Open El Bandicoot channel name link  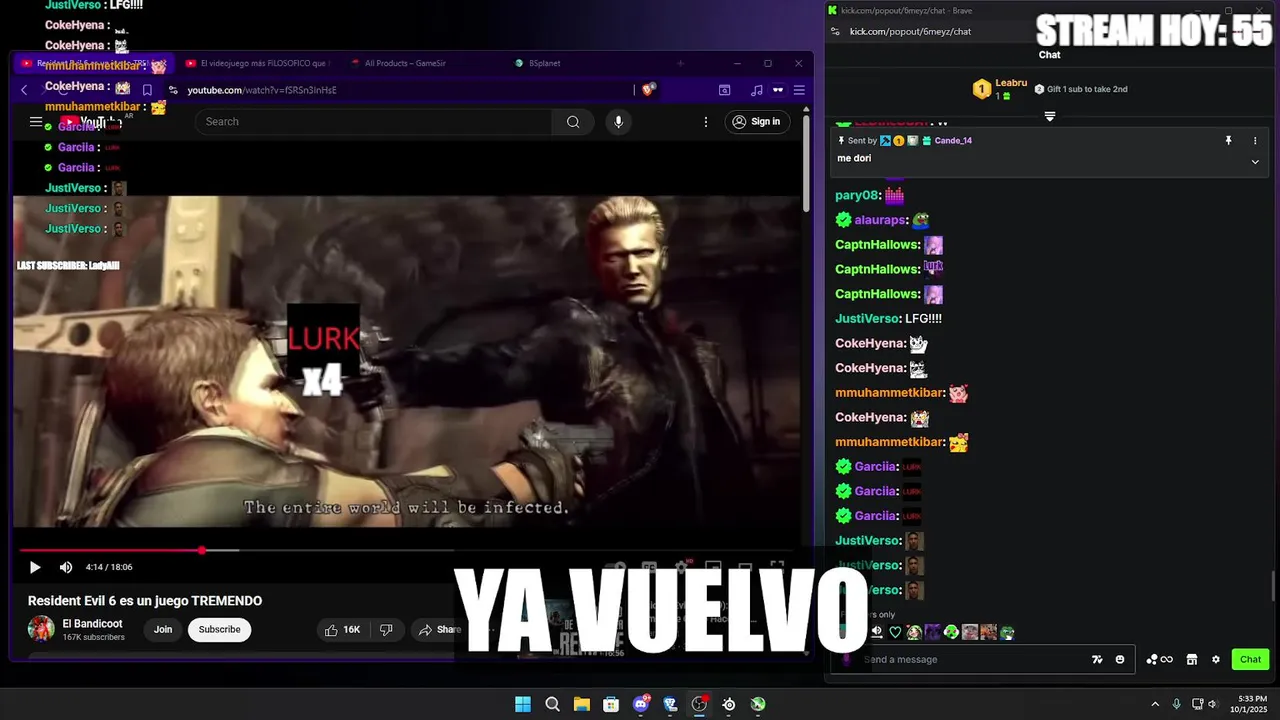[92, 624]
